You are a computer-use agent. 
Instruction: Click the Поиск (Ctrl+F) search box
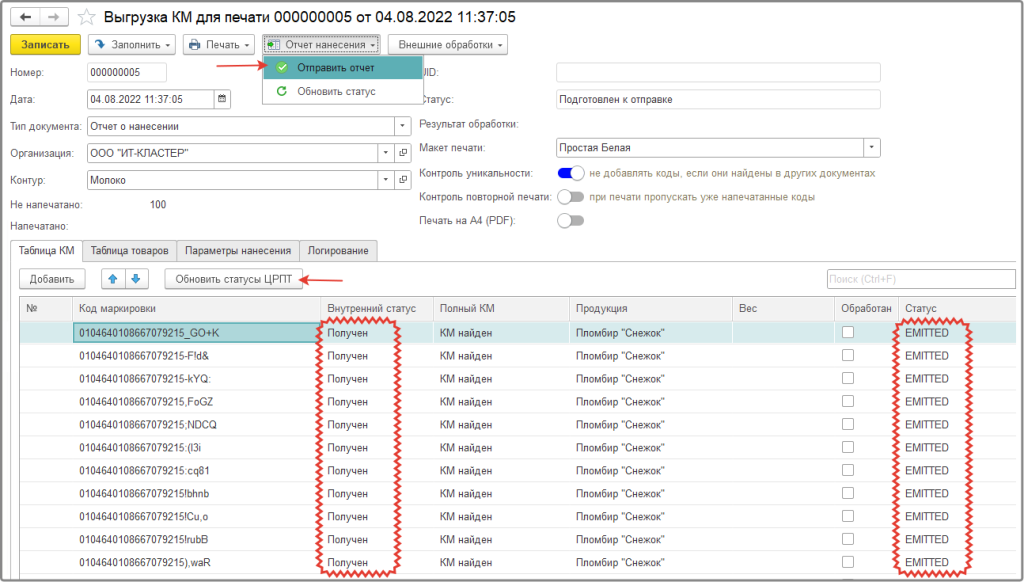click(921, 279)
